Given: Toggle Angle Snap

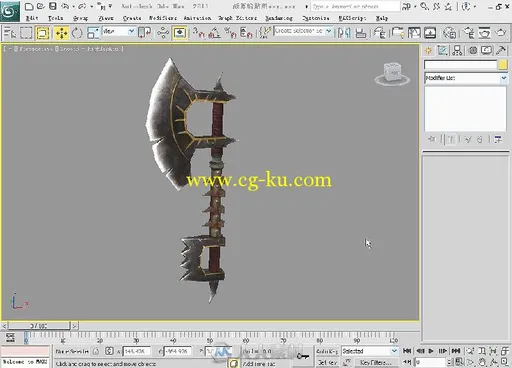Looking at the screenshot, I should point(214,33).
